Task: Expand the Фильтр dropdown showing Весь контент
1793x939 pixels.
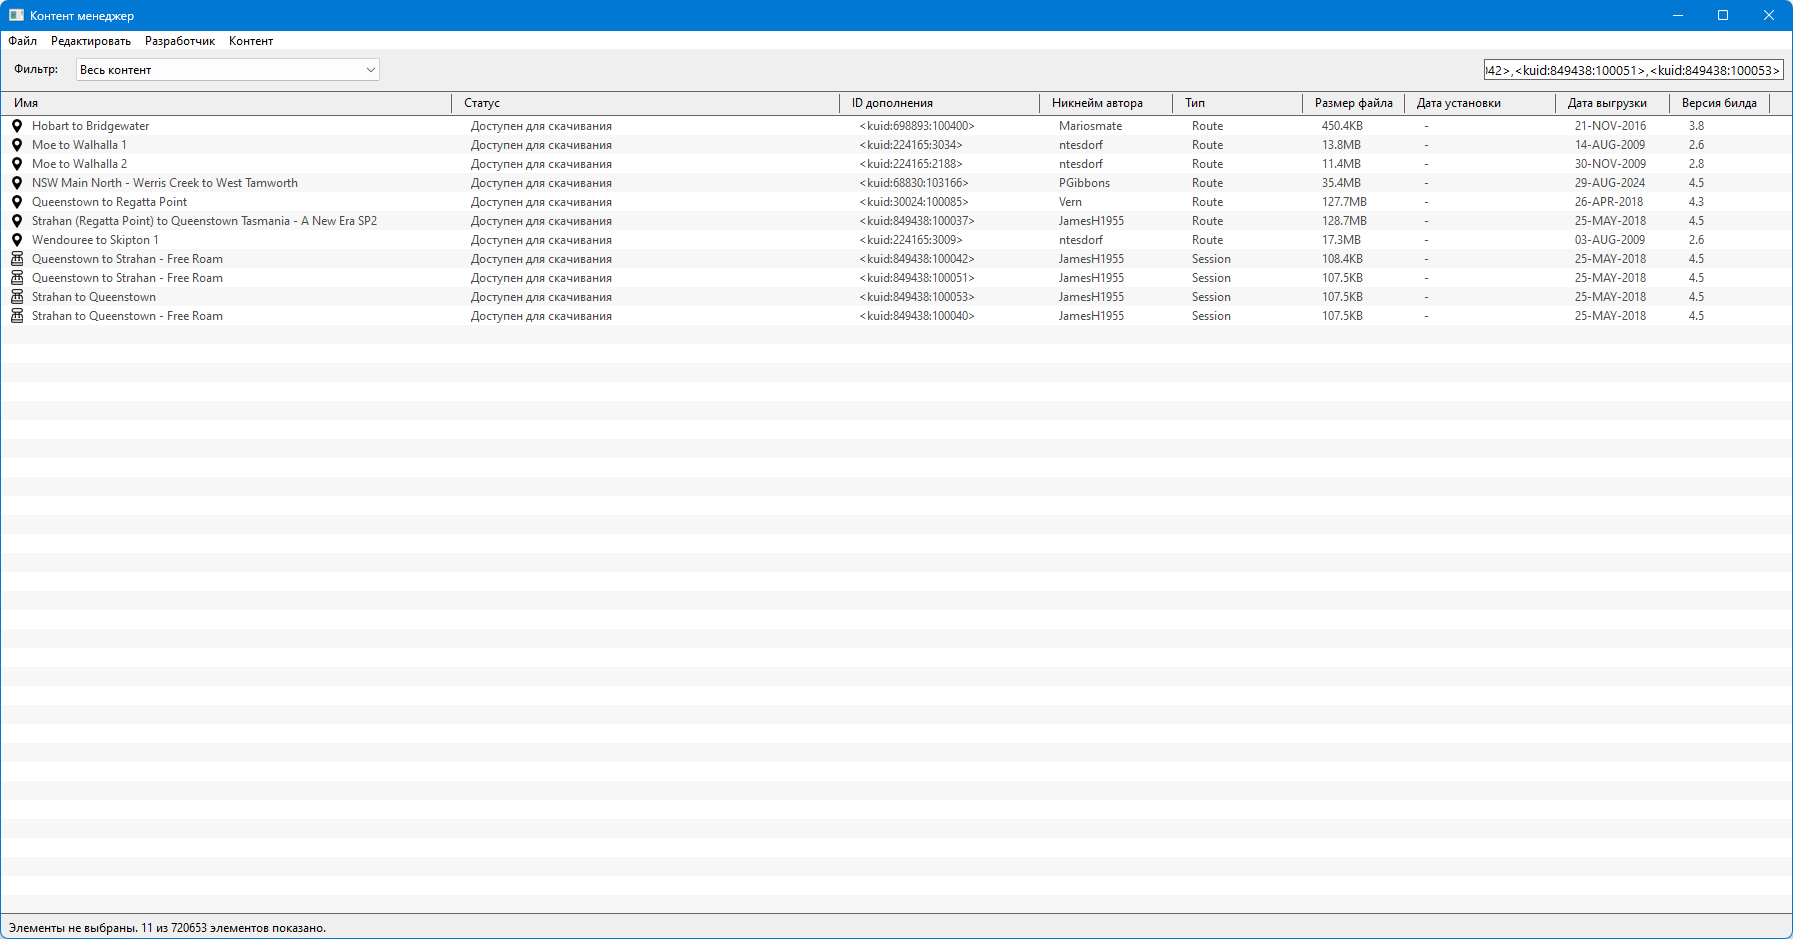Action: point(228,70)
